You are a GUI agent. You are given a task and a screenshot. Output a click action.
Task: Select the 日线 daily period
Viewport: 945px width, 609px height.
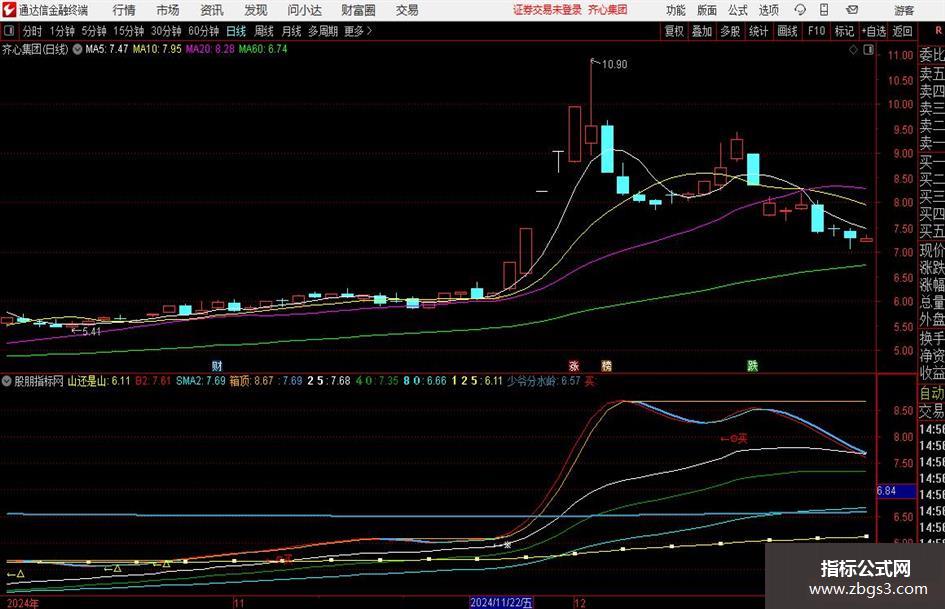pyautogui.click(x=236, y=31)
